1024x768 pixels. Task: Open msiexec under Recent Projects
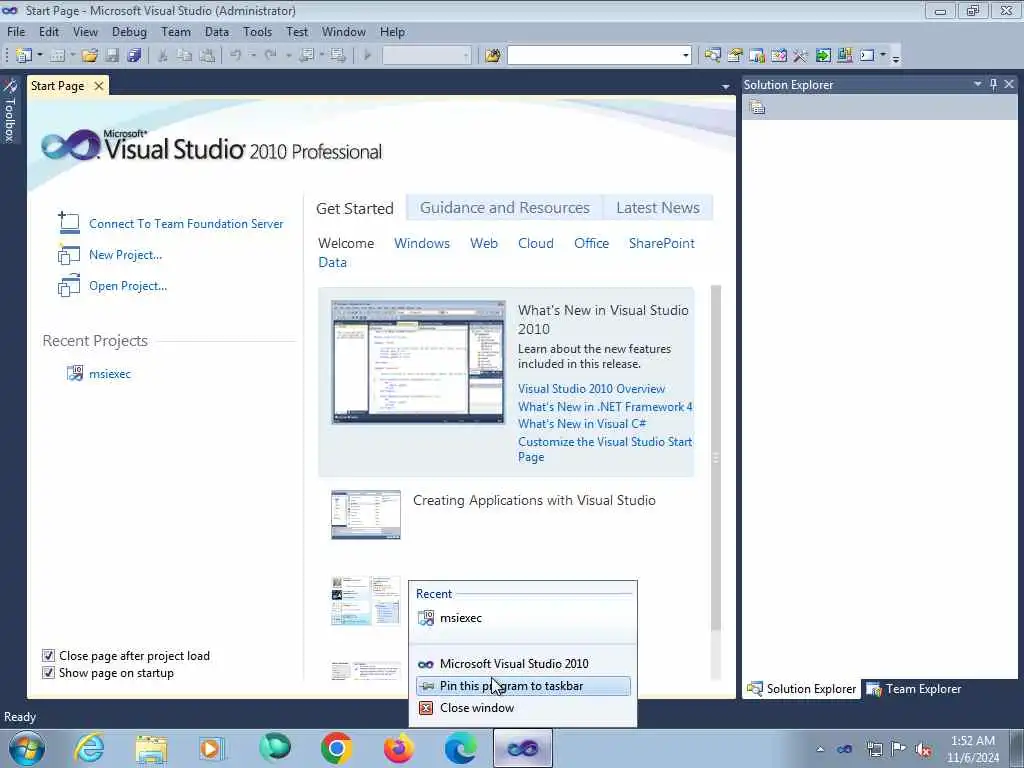(x=110, y=374)
